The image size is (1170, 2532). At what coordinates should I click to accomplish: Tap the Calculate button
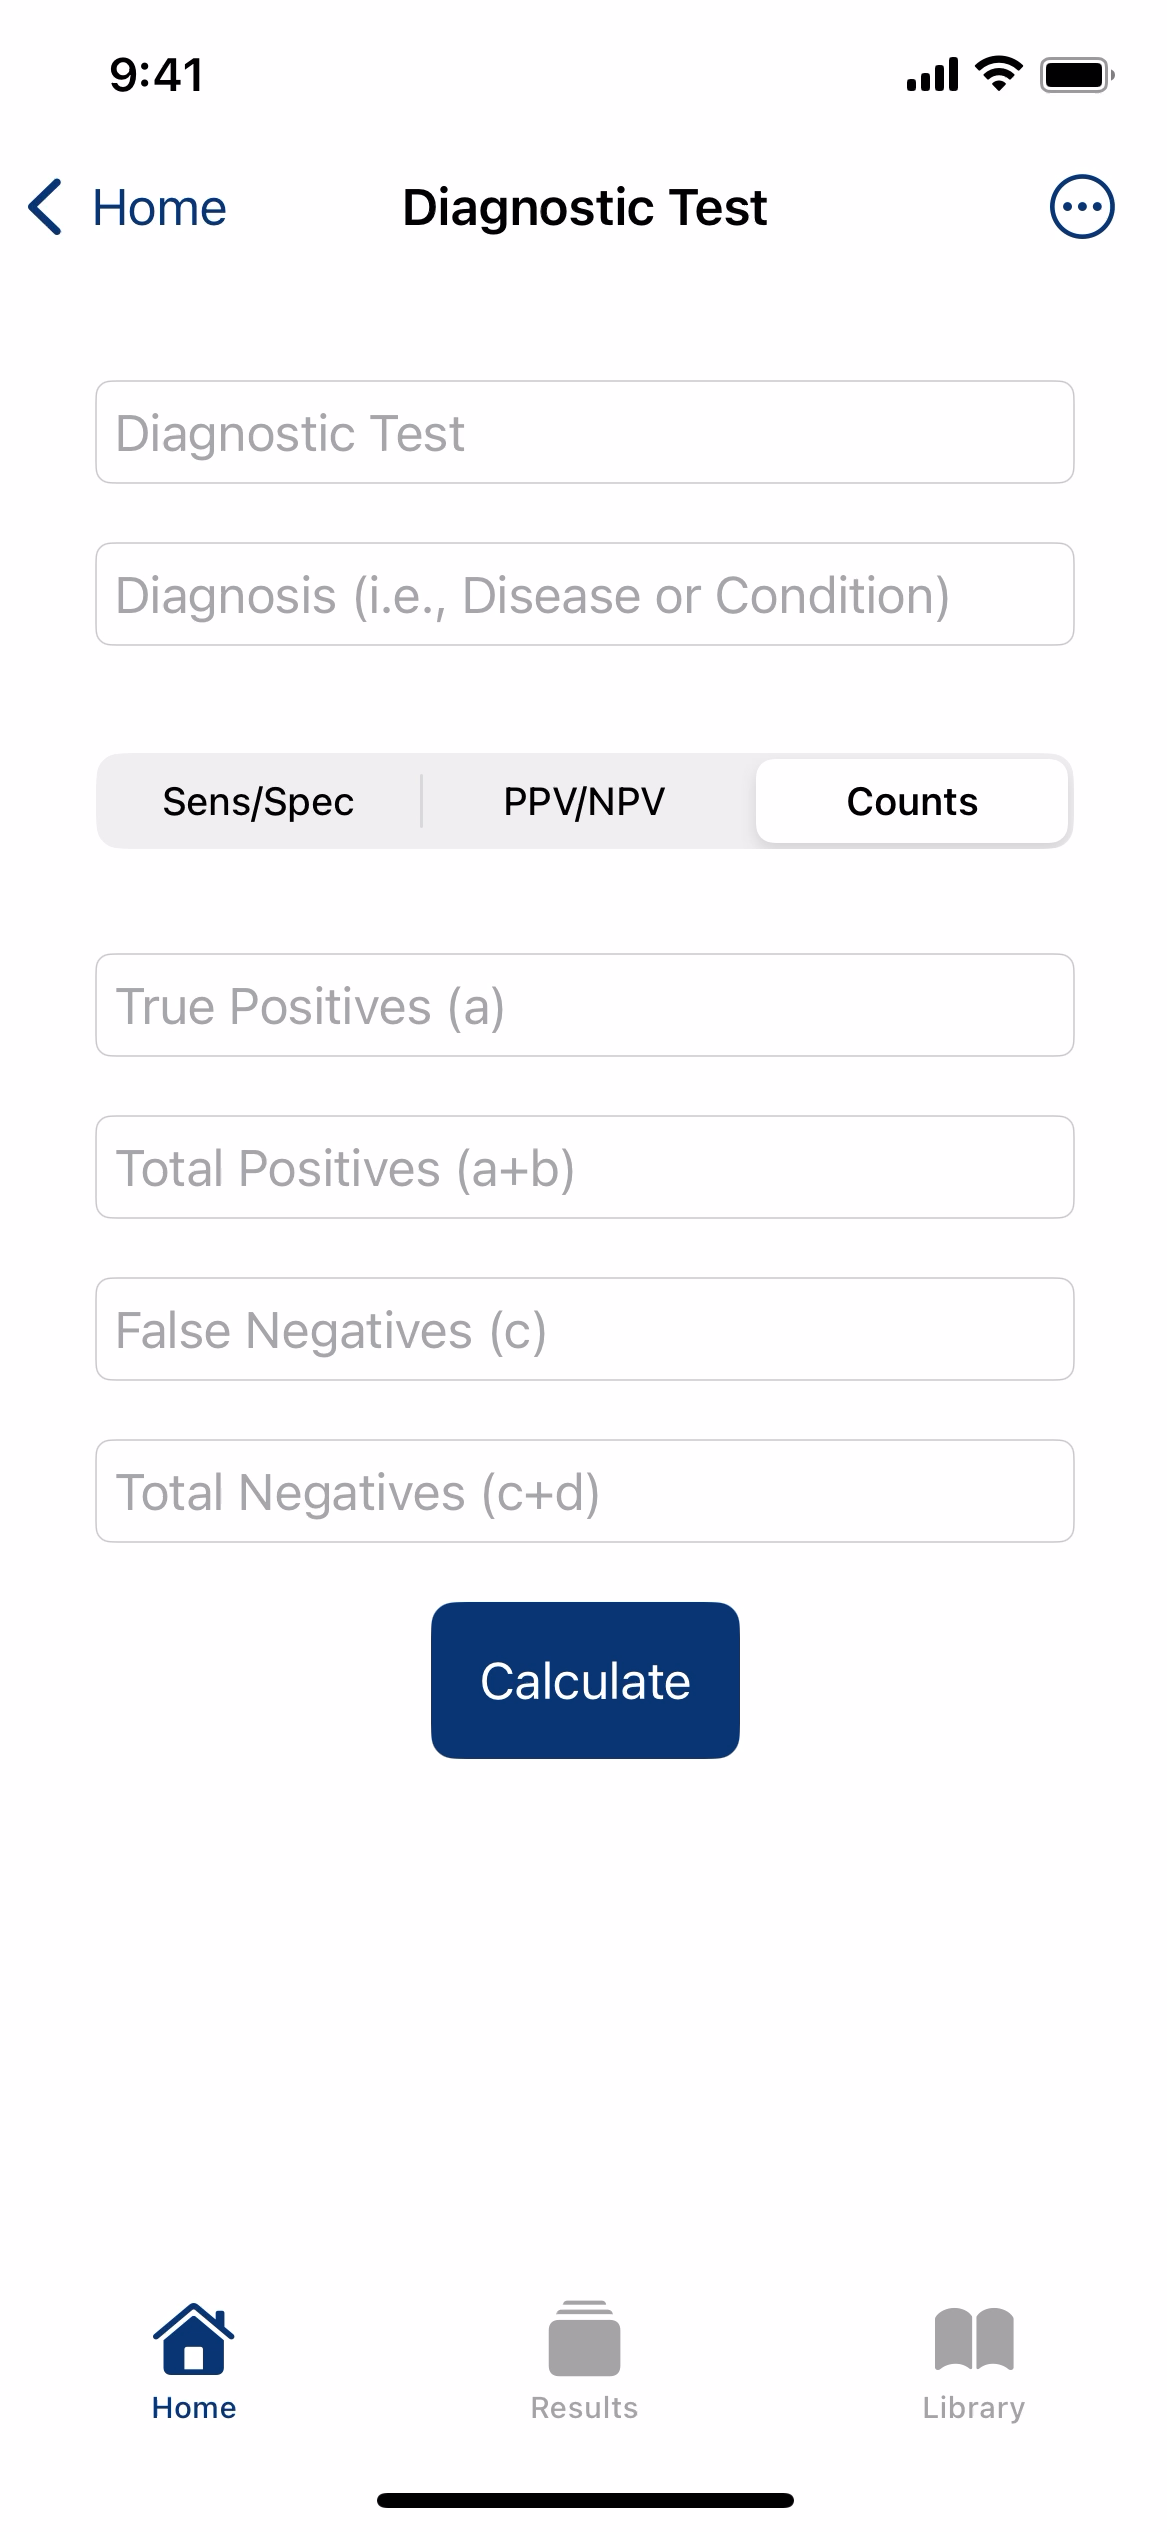pyautogui.click(x=585, y=1680)
